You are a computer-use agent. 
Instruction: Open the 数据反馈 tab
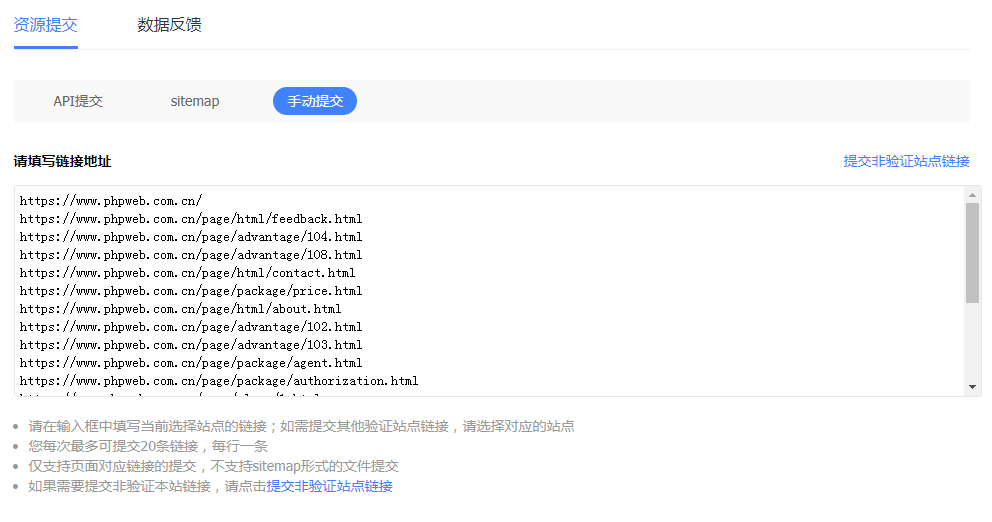169,25
